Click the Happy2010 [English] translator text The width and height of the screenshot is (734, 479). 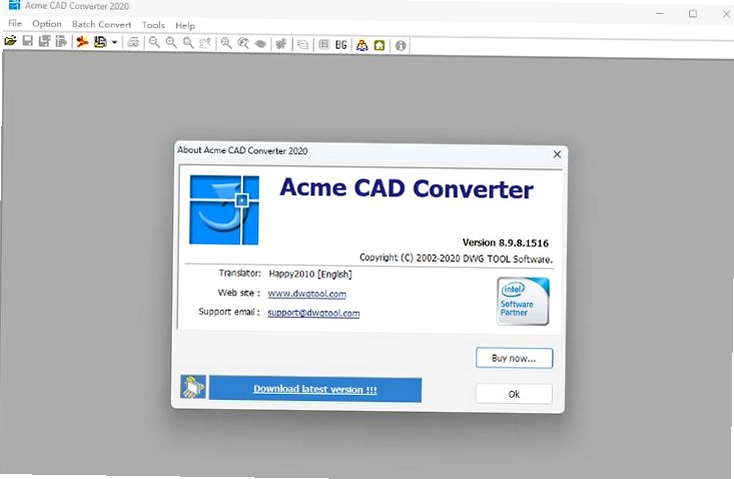[310, 274]
